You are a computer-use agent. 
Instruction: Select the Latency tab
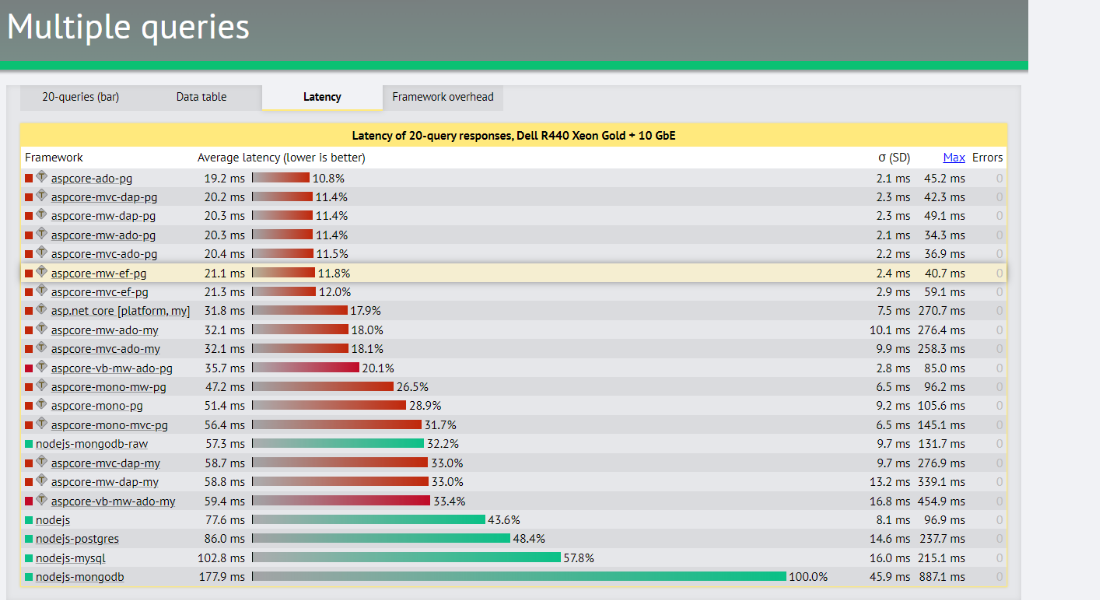[x=322, y=97]
